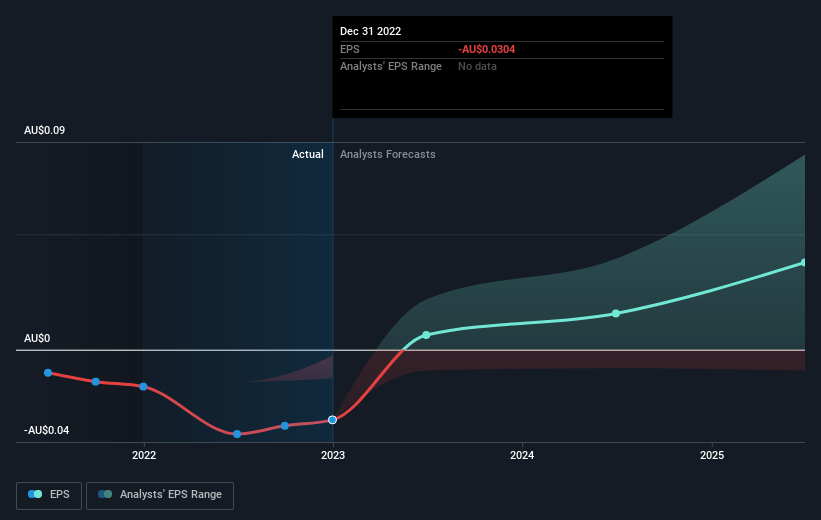Toggle the EPS legend series
Screen dimensions: 821x520
49,495
